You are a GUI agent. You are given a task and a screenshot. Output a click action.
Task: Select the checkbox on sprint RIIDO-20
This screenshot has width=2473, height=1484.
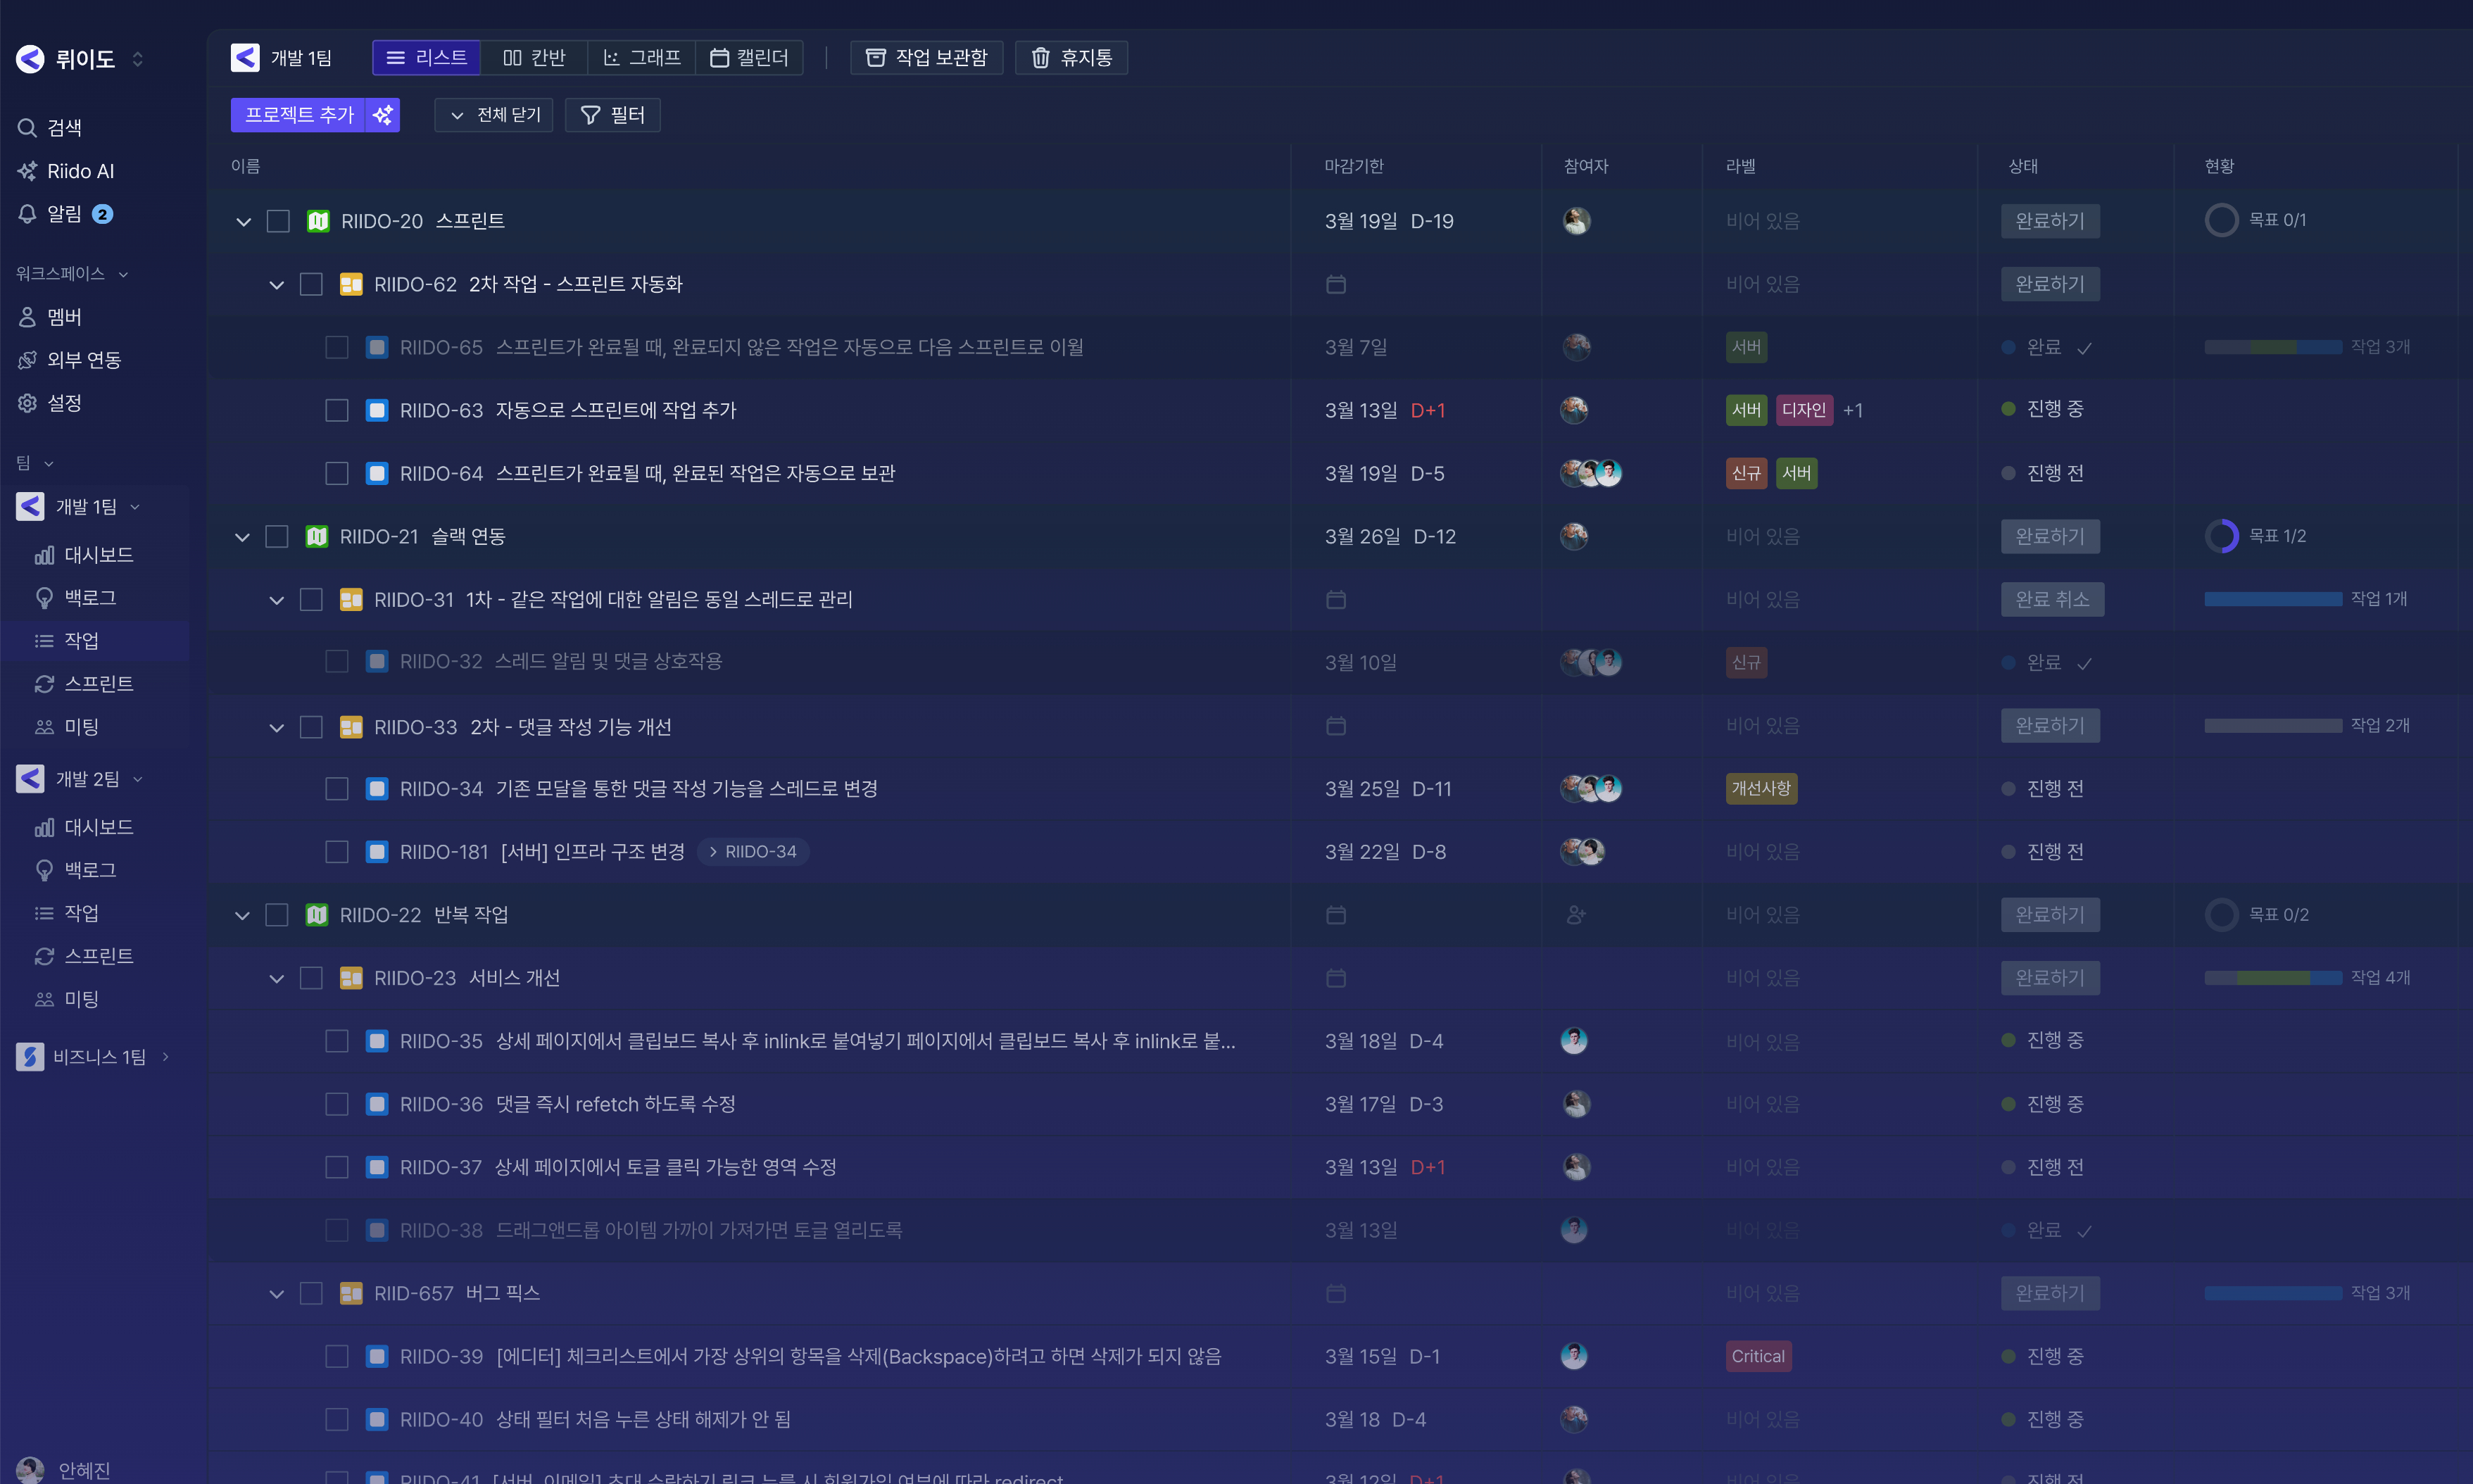pyautogui.click(x=278, y=221)
